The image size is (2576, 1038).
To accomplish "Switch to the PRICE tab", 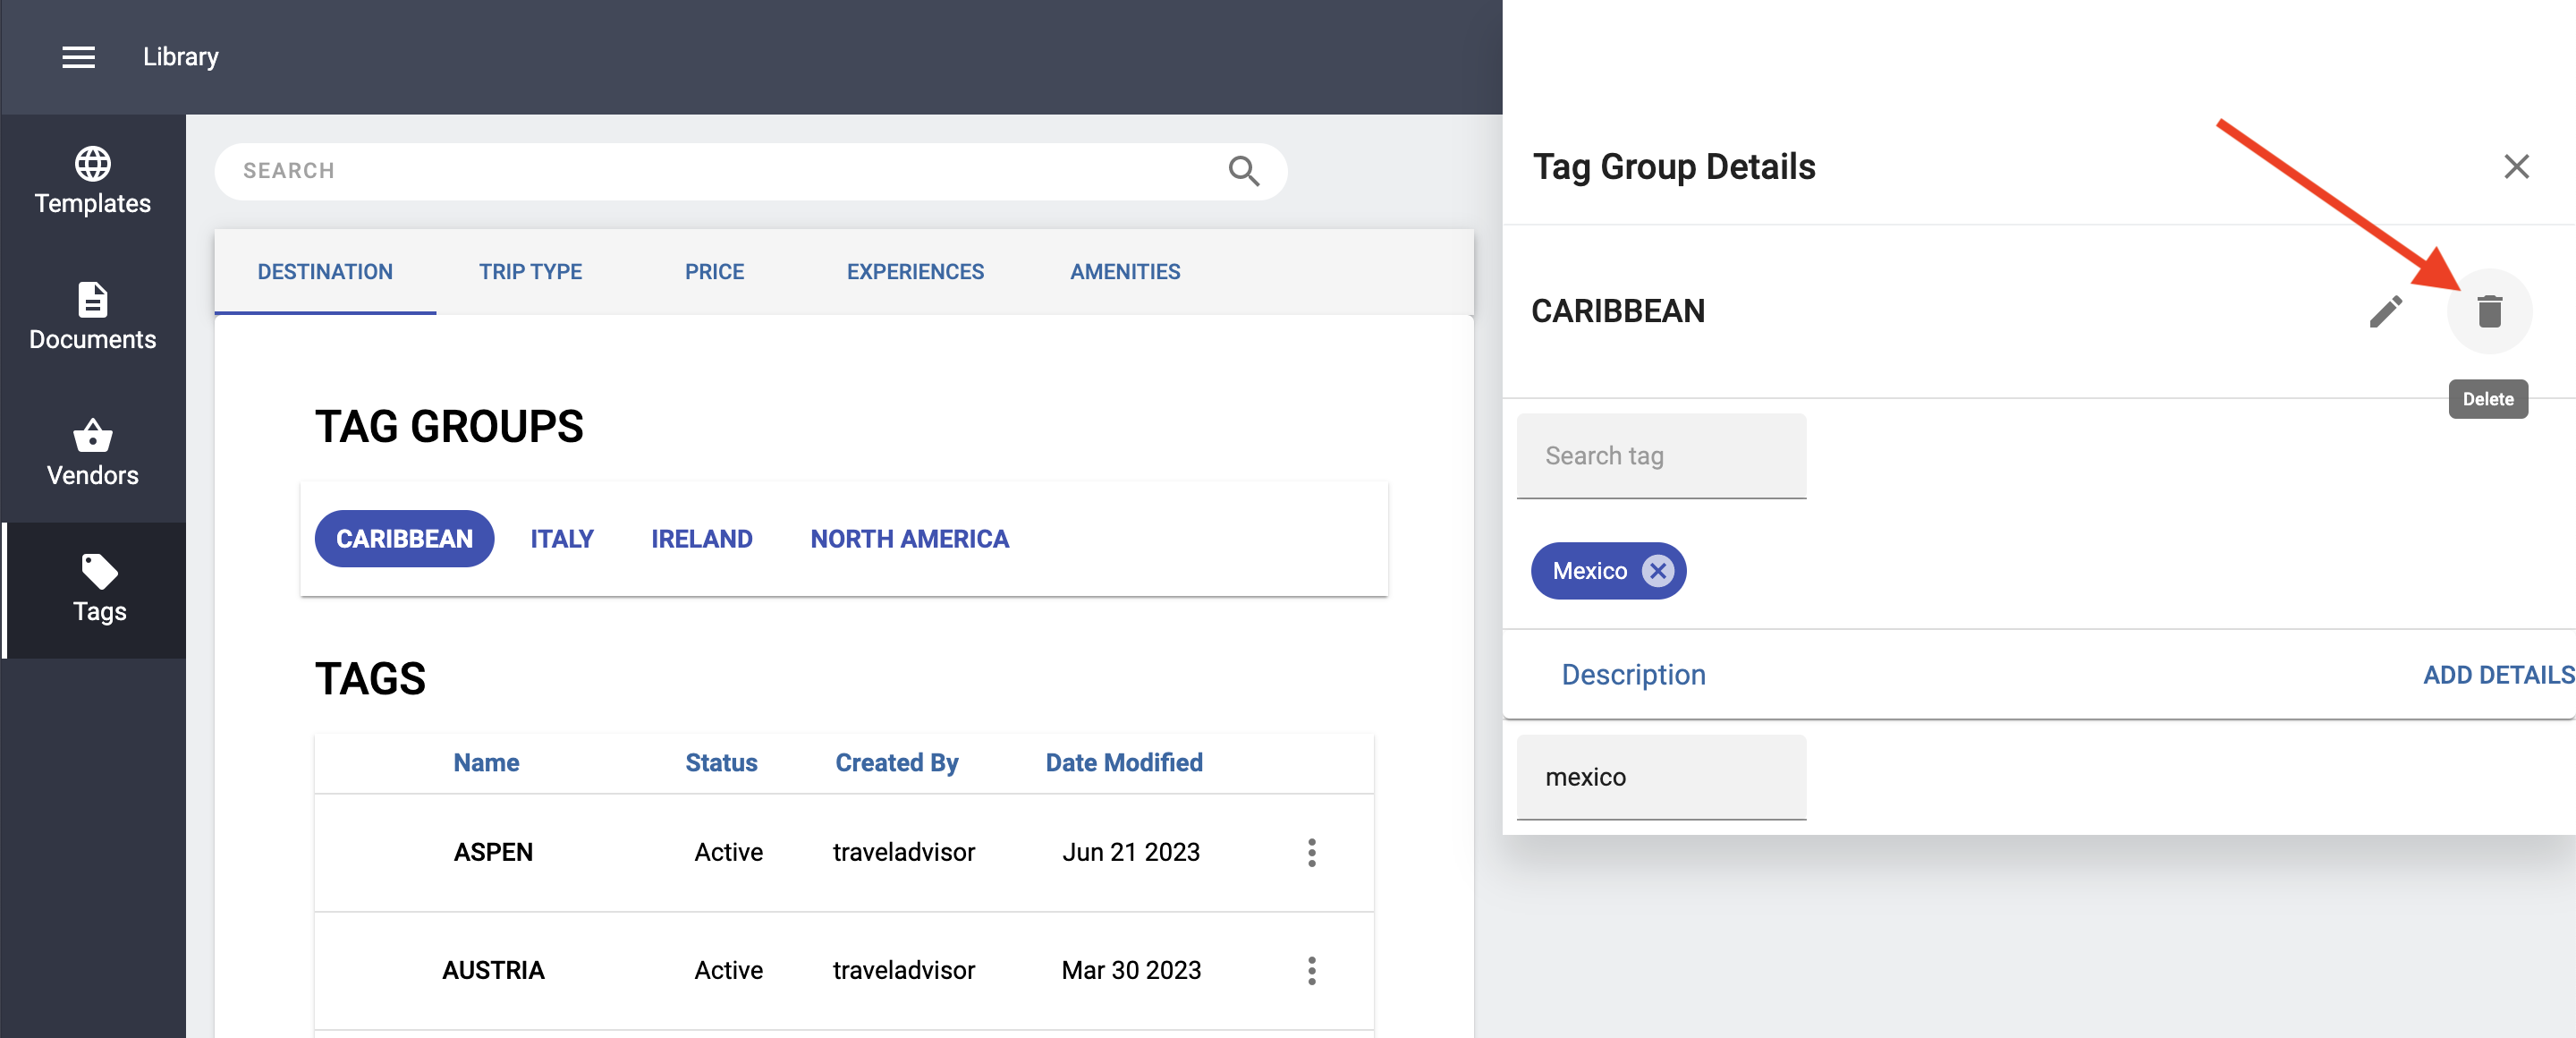I will [714, 272].
